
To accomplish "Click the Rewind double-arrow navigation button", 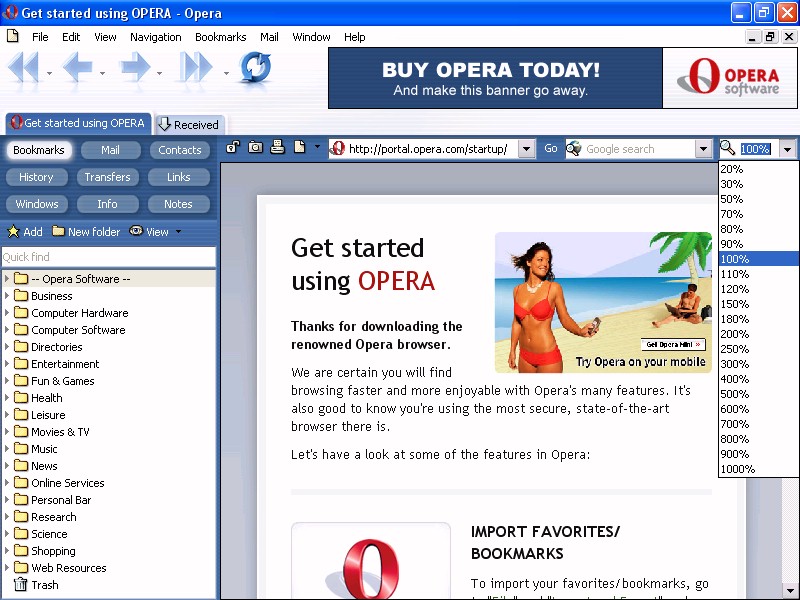I will pos(24,67).
